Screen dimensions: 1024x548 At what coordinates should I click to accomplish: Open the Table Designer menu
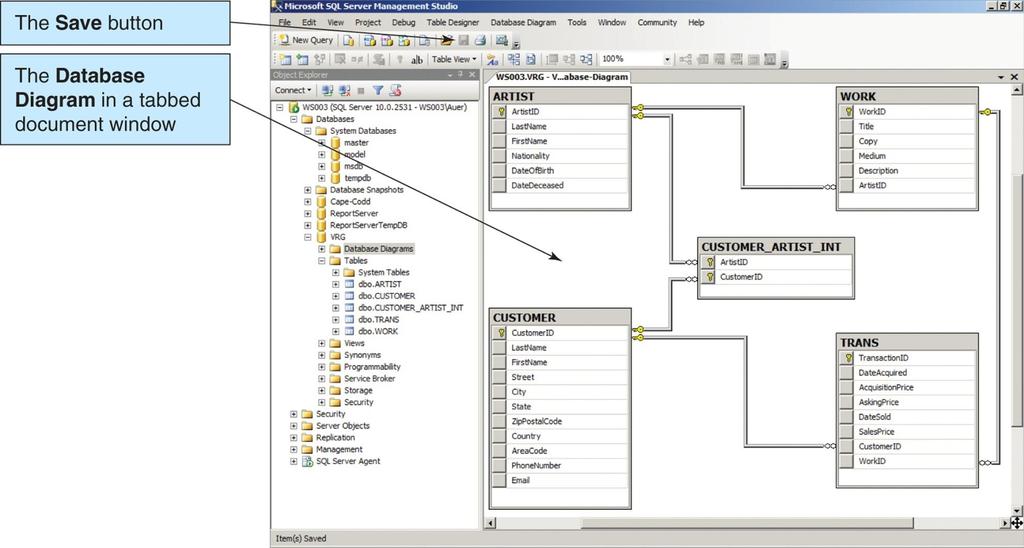[453, 22]
